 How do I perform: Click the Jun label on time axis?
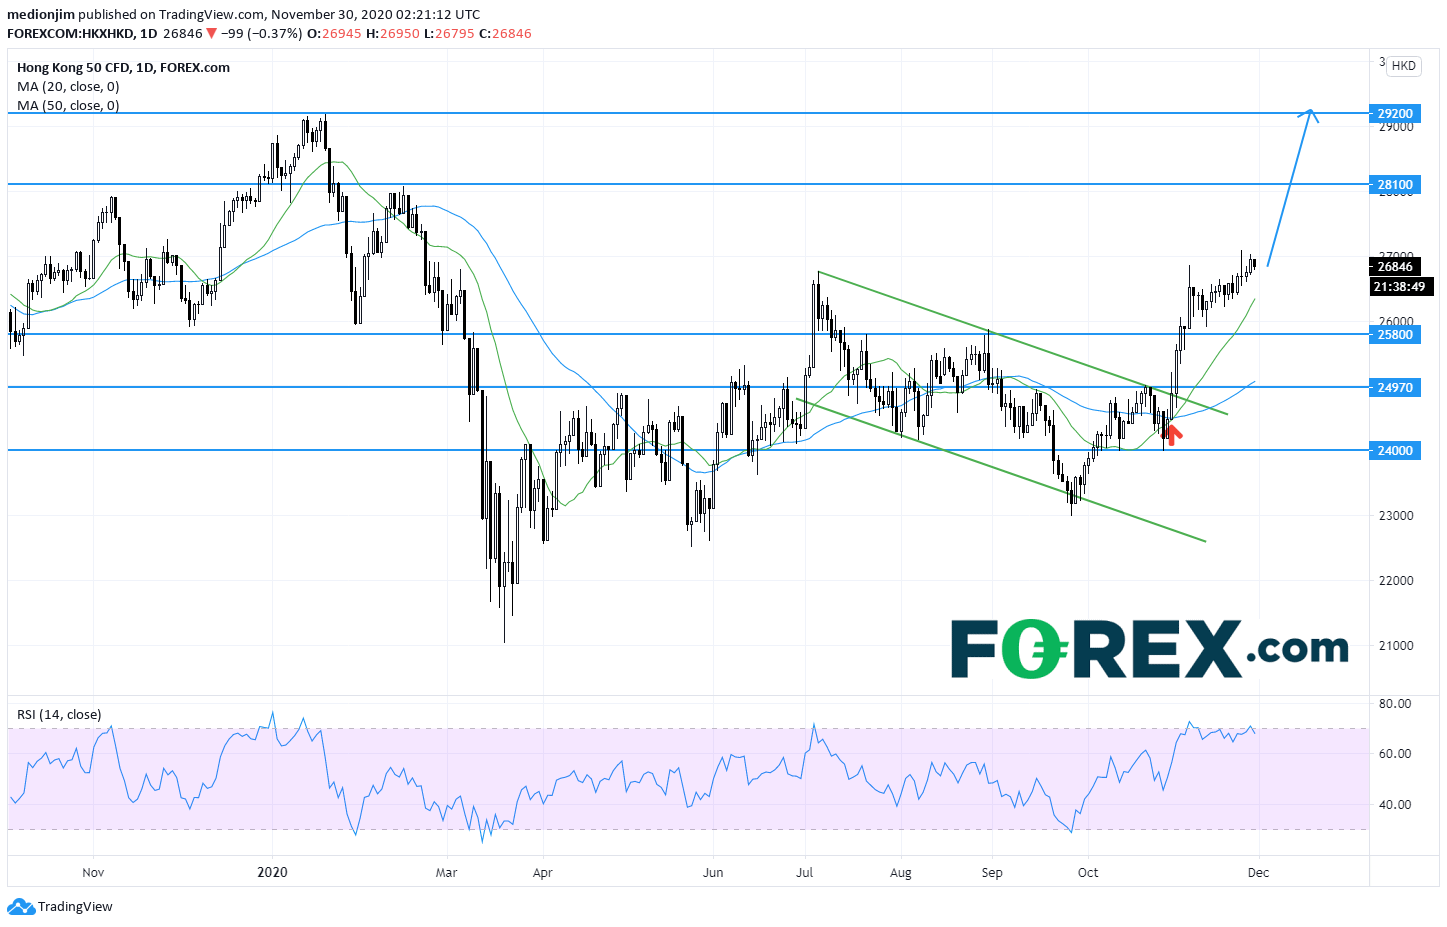(713, 873)
